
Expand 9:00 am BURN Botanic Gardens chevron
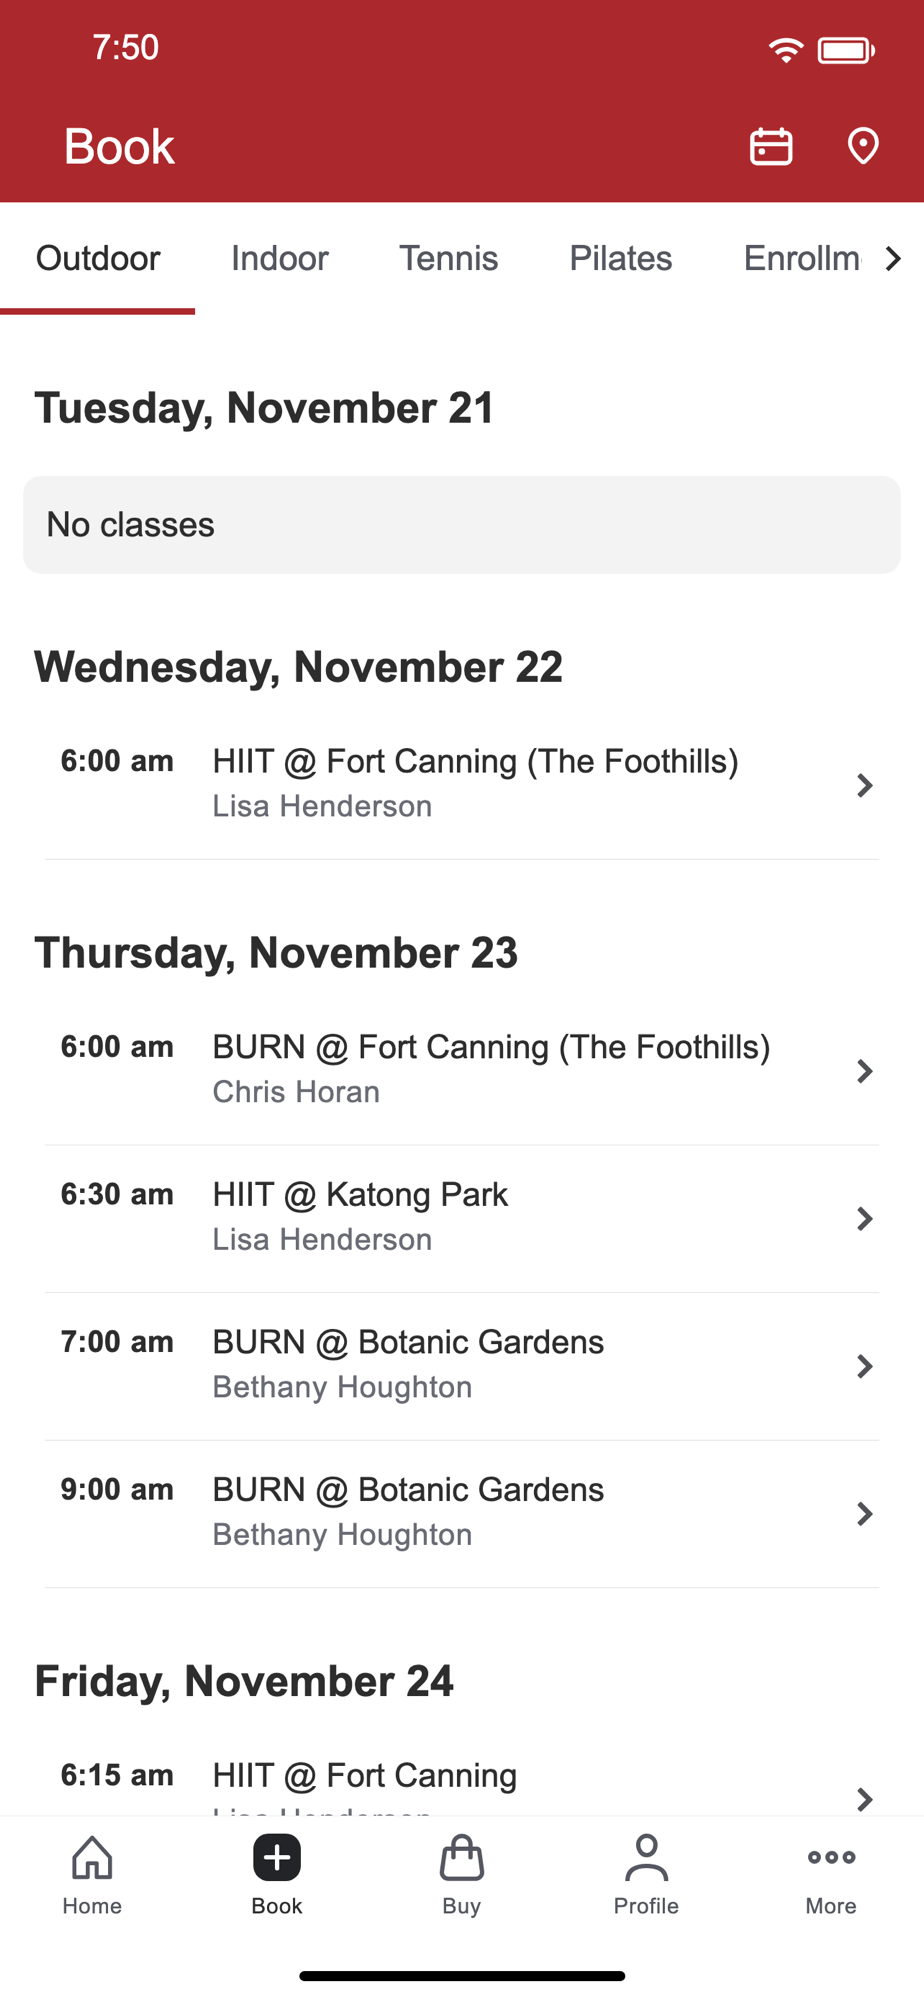coord(865,1514)
